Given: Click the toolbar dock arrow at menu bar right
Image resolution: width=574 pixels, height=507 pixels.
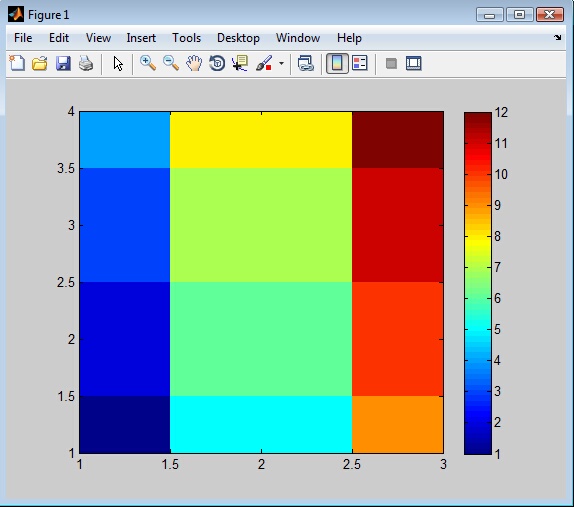Looking at the screenshot, I should [558, 37].
